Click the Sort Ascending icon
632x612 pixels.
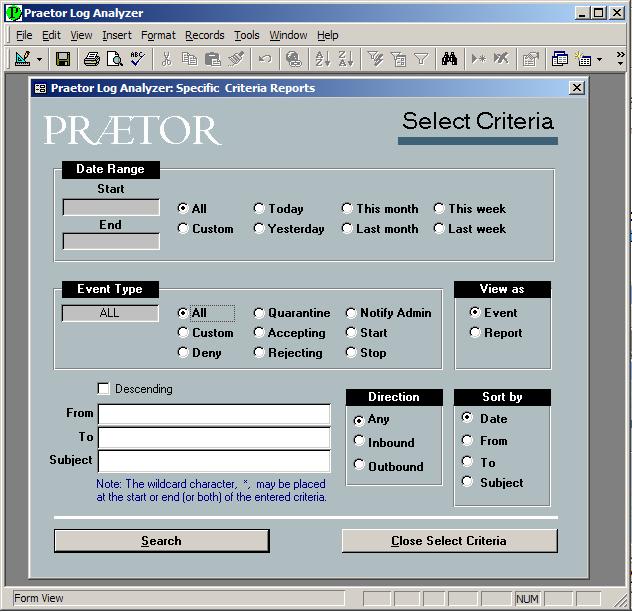pos(322,59)
